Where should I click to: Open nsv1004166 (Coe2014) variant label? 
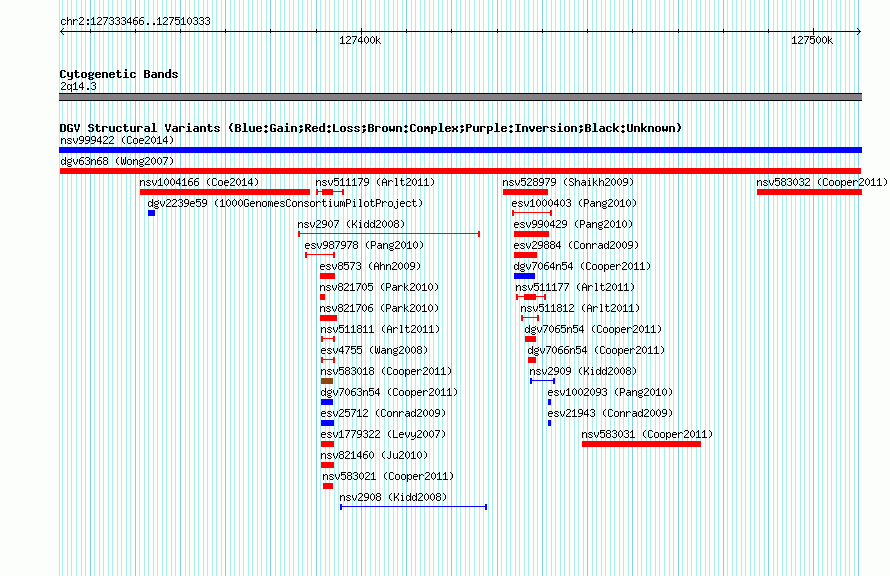(x=199, y=182)
